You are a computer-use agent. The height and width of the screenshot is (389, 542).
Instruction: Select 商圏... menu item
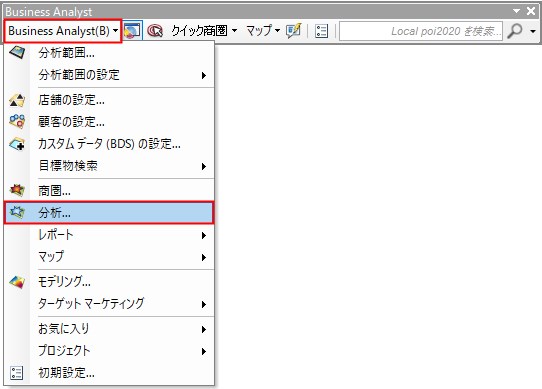109,191
